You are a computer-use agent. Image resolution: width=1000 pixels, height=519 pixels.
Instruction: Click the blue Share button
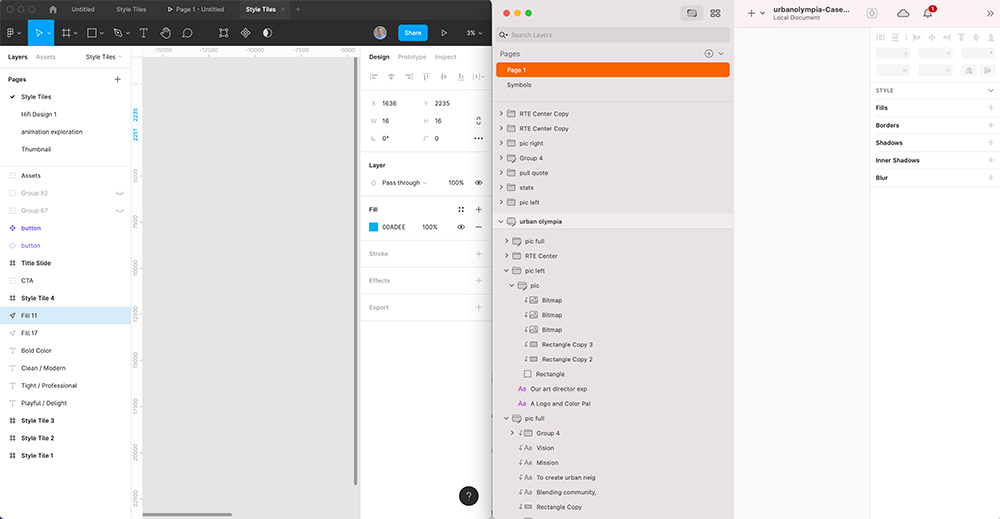click(413, 33)
